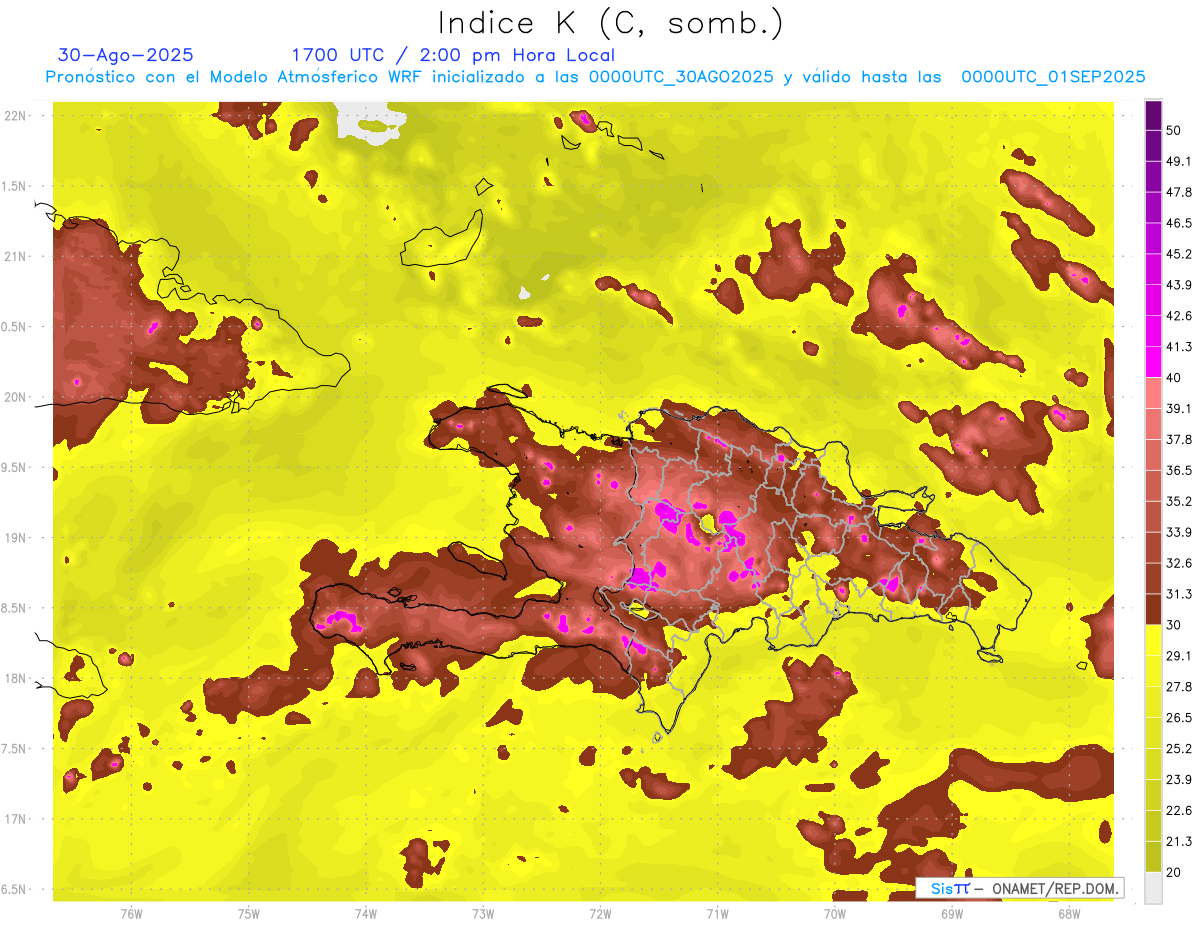The width and height of the screenshot is (1200, 927).
Task: Click the "23.9" color scale value
Action: [x=1179, y=780]
